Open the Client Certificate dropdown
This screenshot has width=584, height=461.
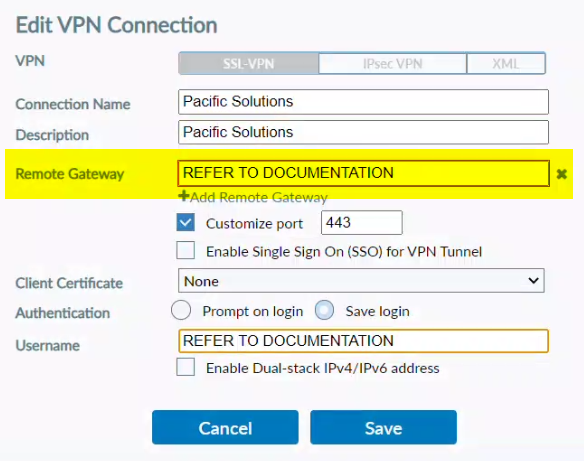361,280
